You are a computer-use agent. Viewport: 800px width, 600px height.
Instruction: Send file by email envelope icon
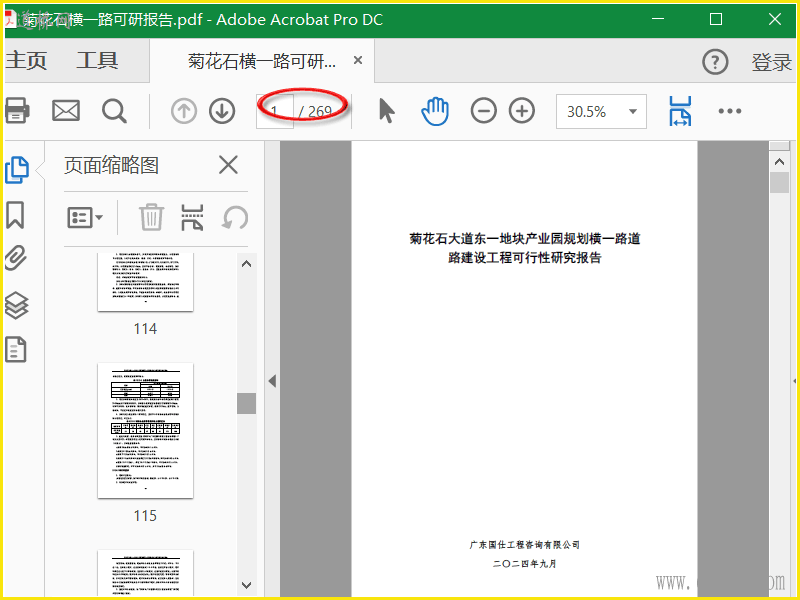tap(66, 111)
